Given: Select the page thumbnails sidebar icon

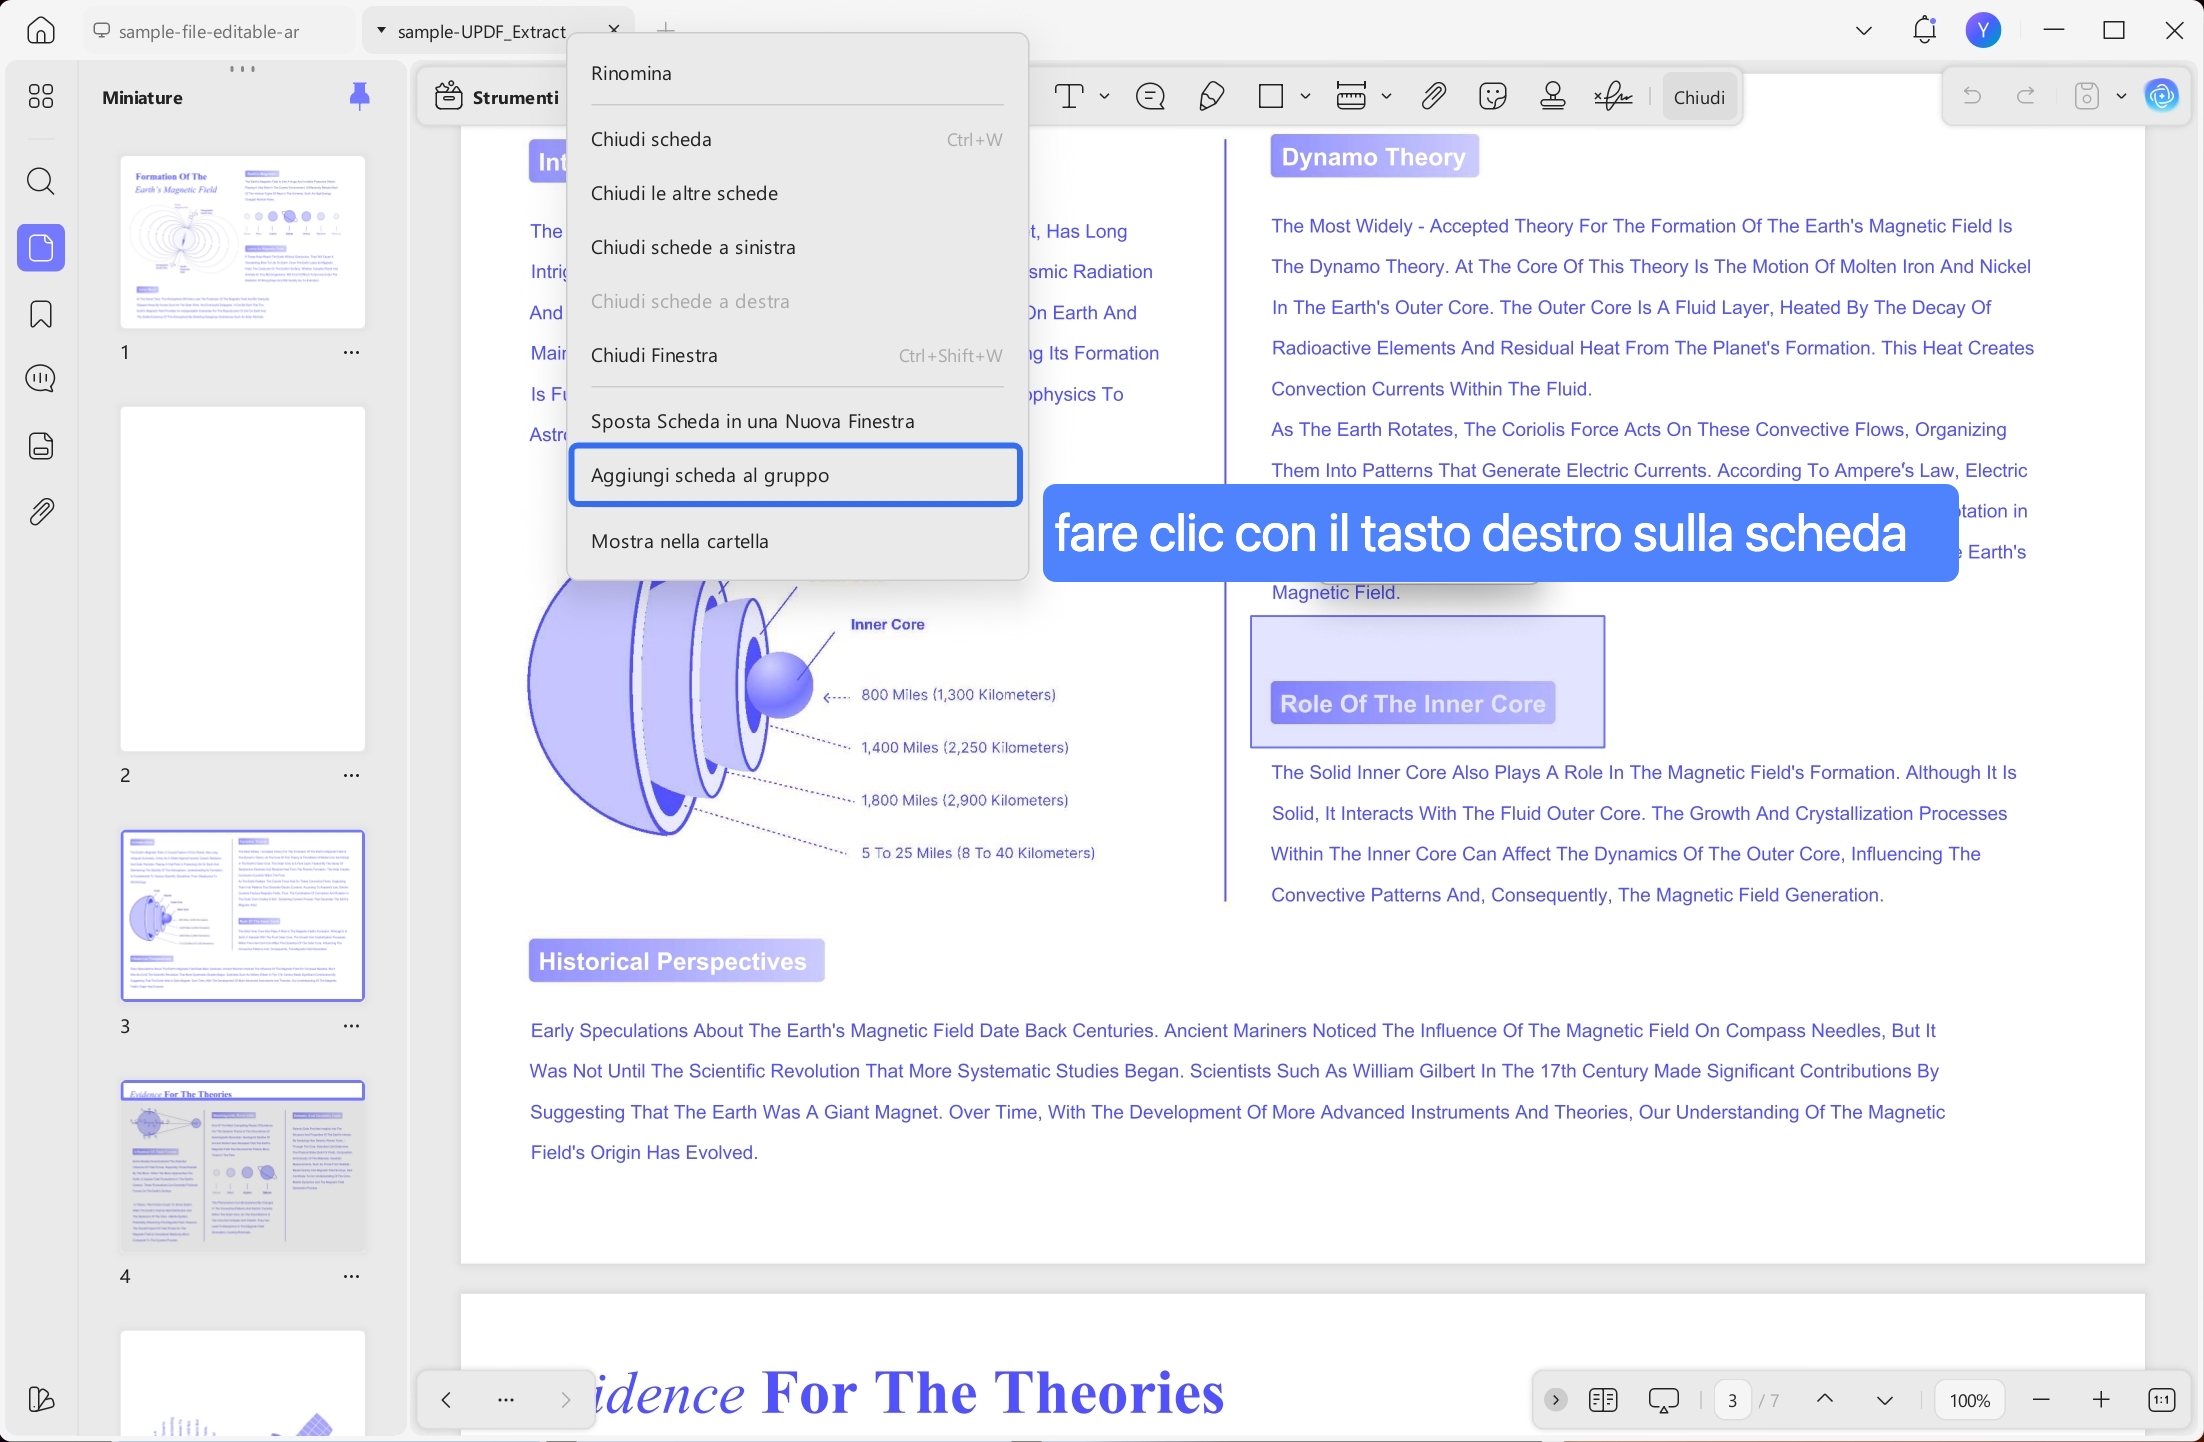Looking at the screenshot, I should tap(41, 247).
